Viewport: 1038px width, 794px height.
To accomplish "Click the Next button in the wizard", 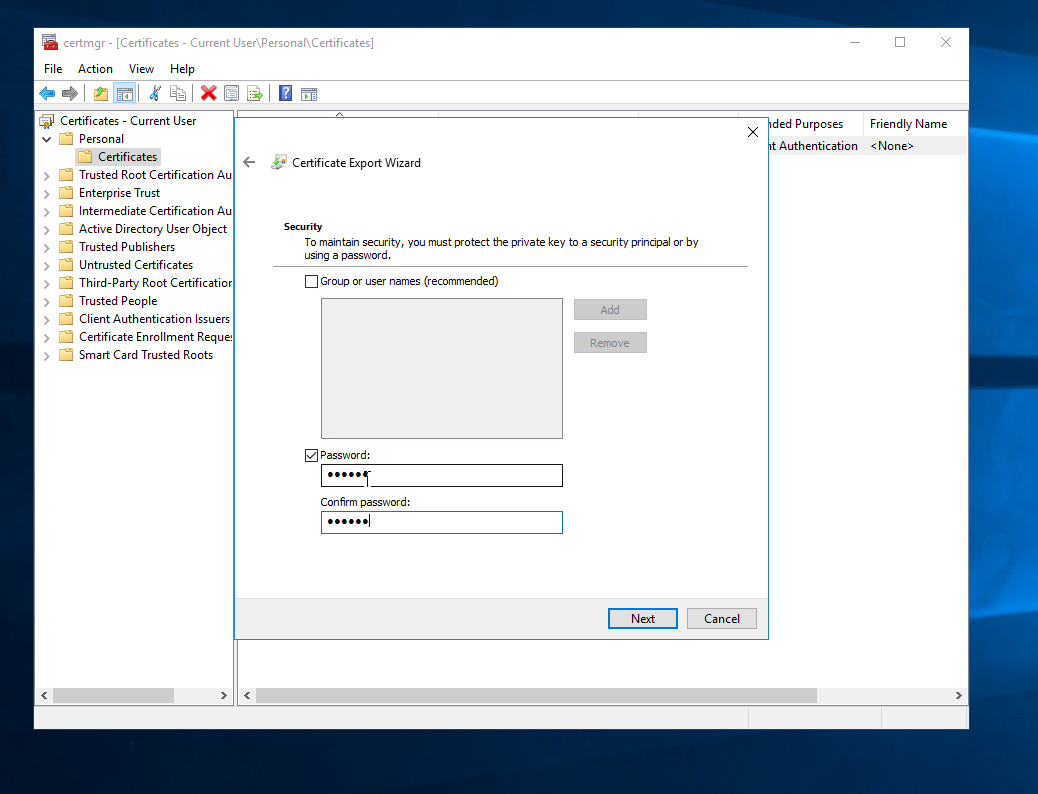I will 643,619.
